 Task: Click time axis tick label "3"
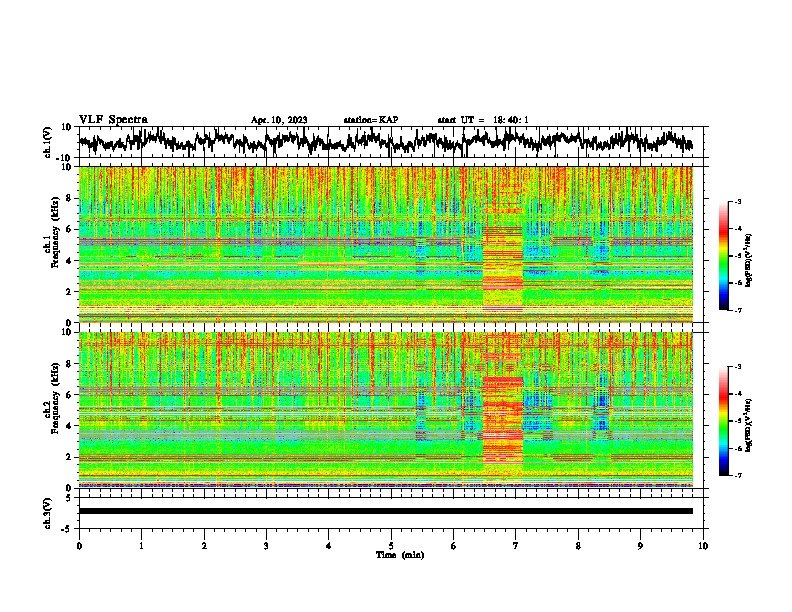[266, 546]
